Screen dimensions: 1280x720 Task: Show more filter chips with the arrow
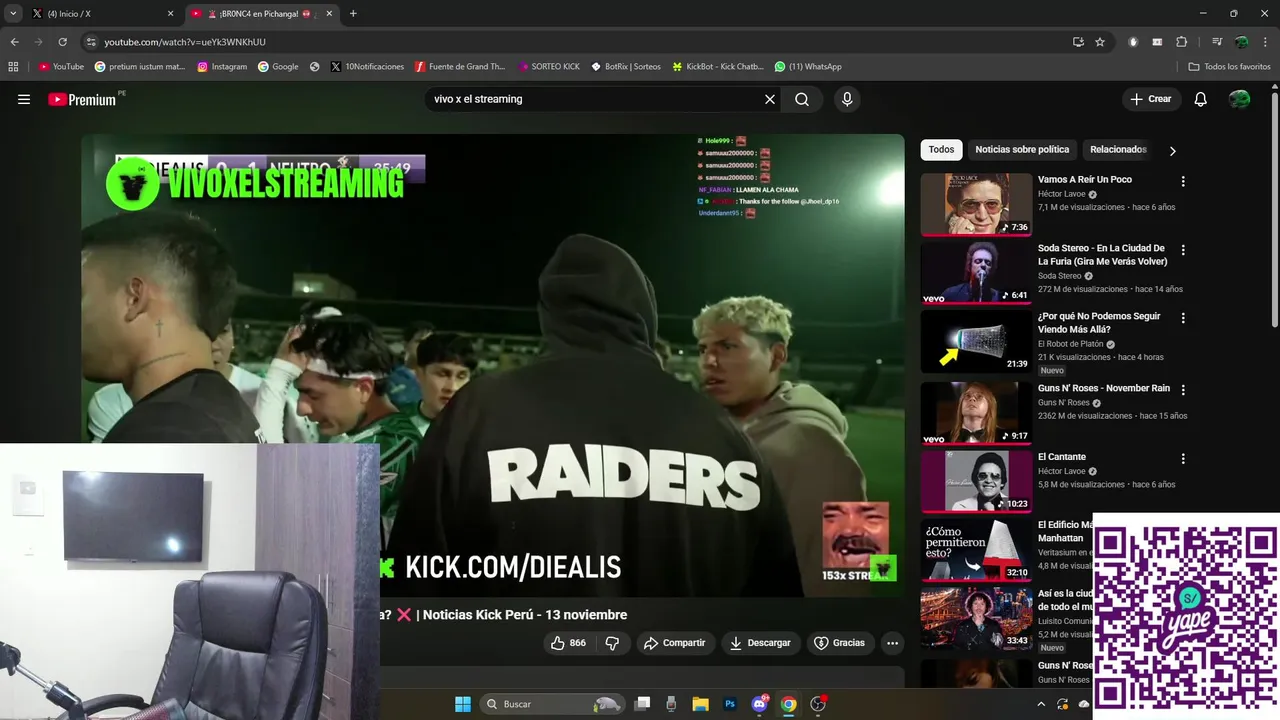(x=1172, y=151)
